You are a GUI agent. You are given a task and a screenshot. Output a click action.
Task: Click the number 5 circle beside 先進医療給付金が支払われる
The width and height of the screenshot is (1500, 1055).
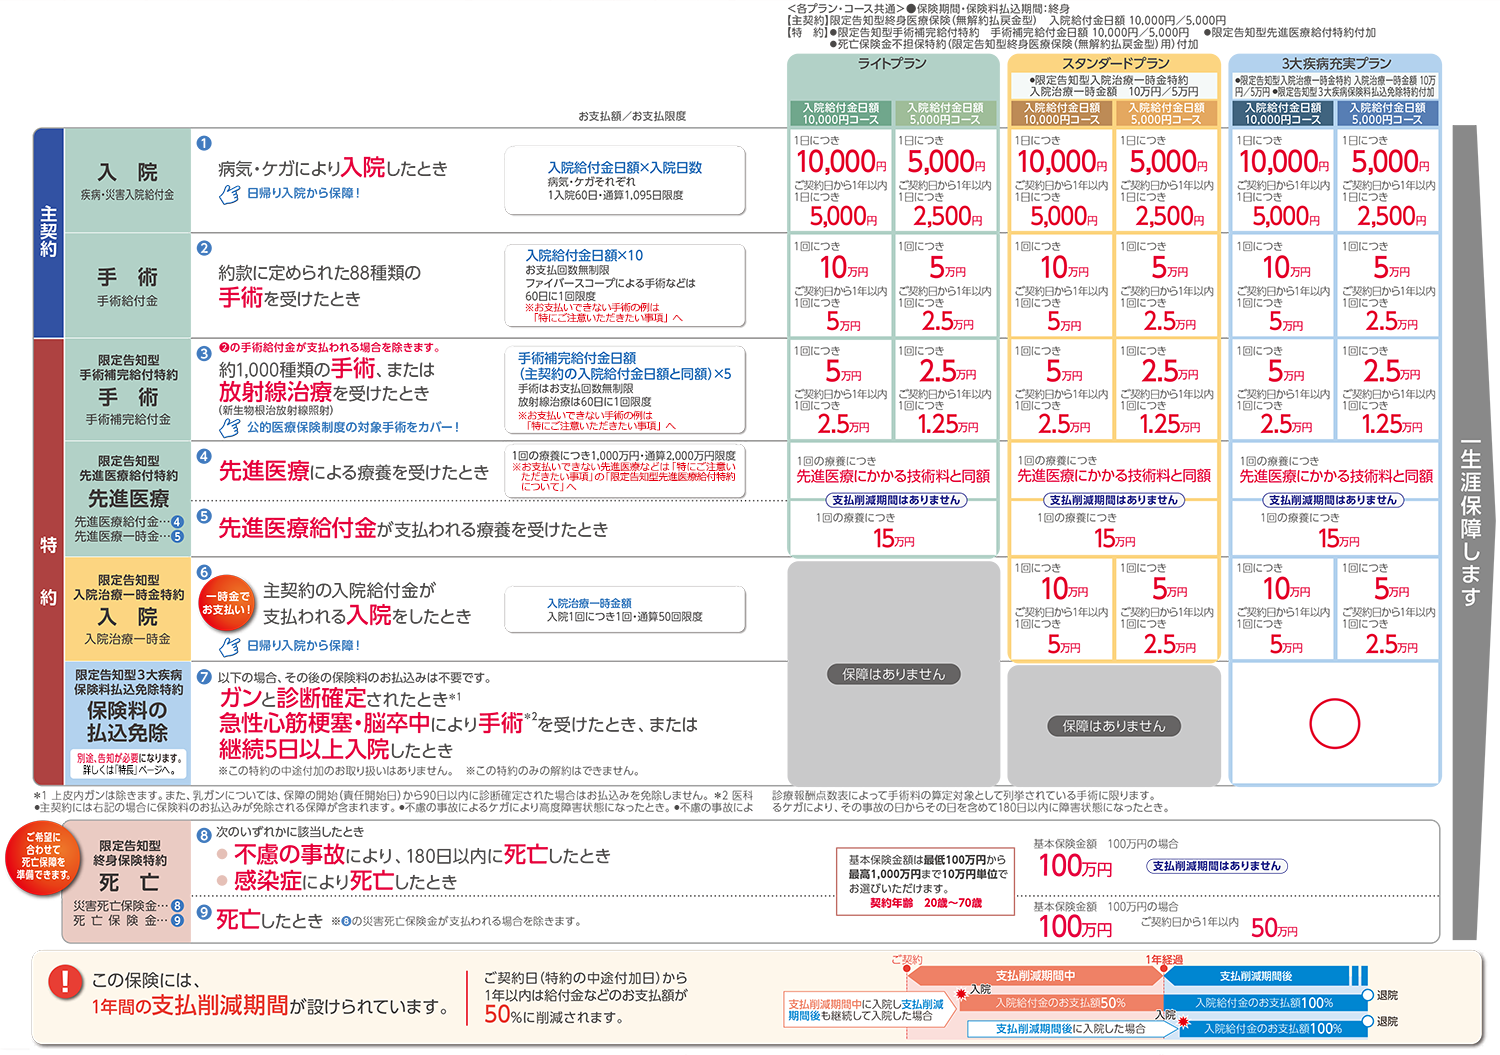pyautogui.click(x=204, y=516)
